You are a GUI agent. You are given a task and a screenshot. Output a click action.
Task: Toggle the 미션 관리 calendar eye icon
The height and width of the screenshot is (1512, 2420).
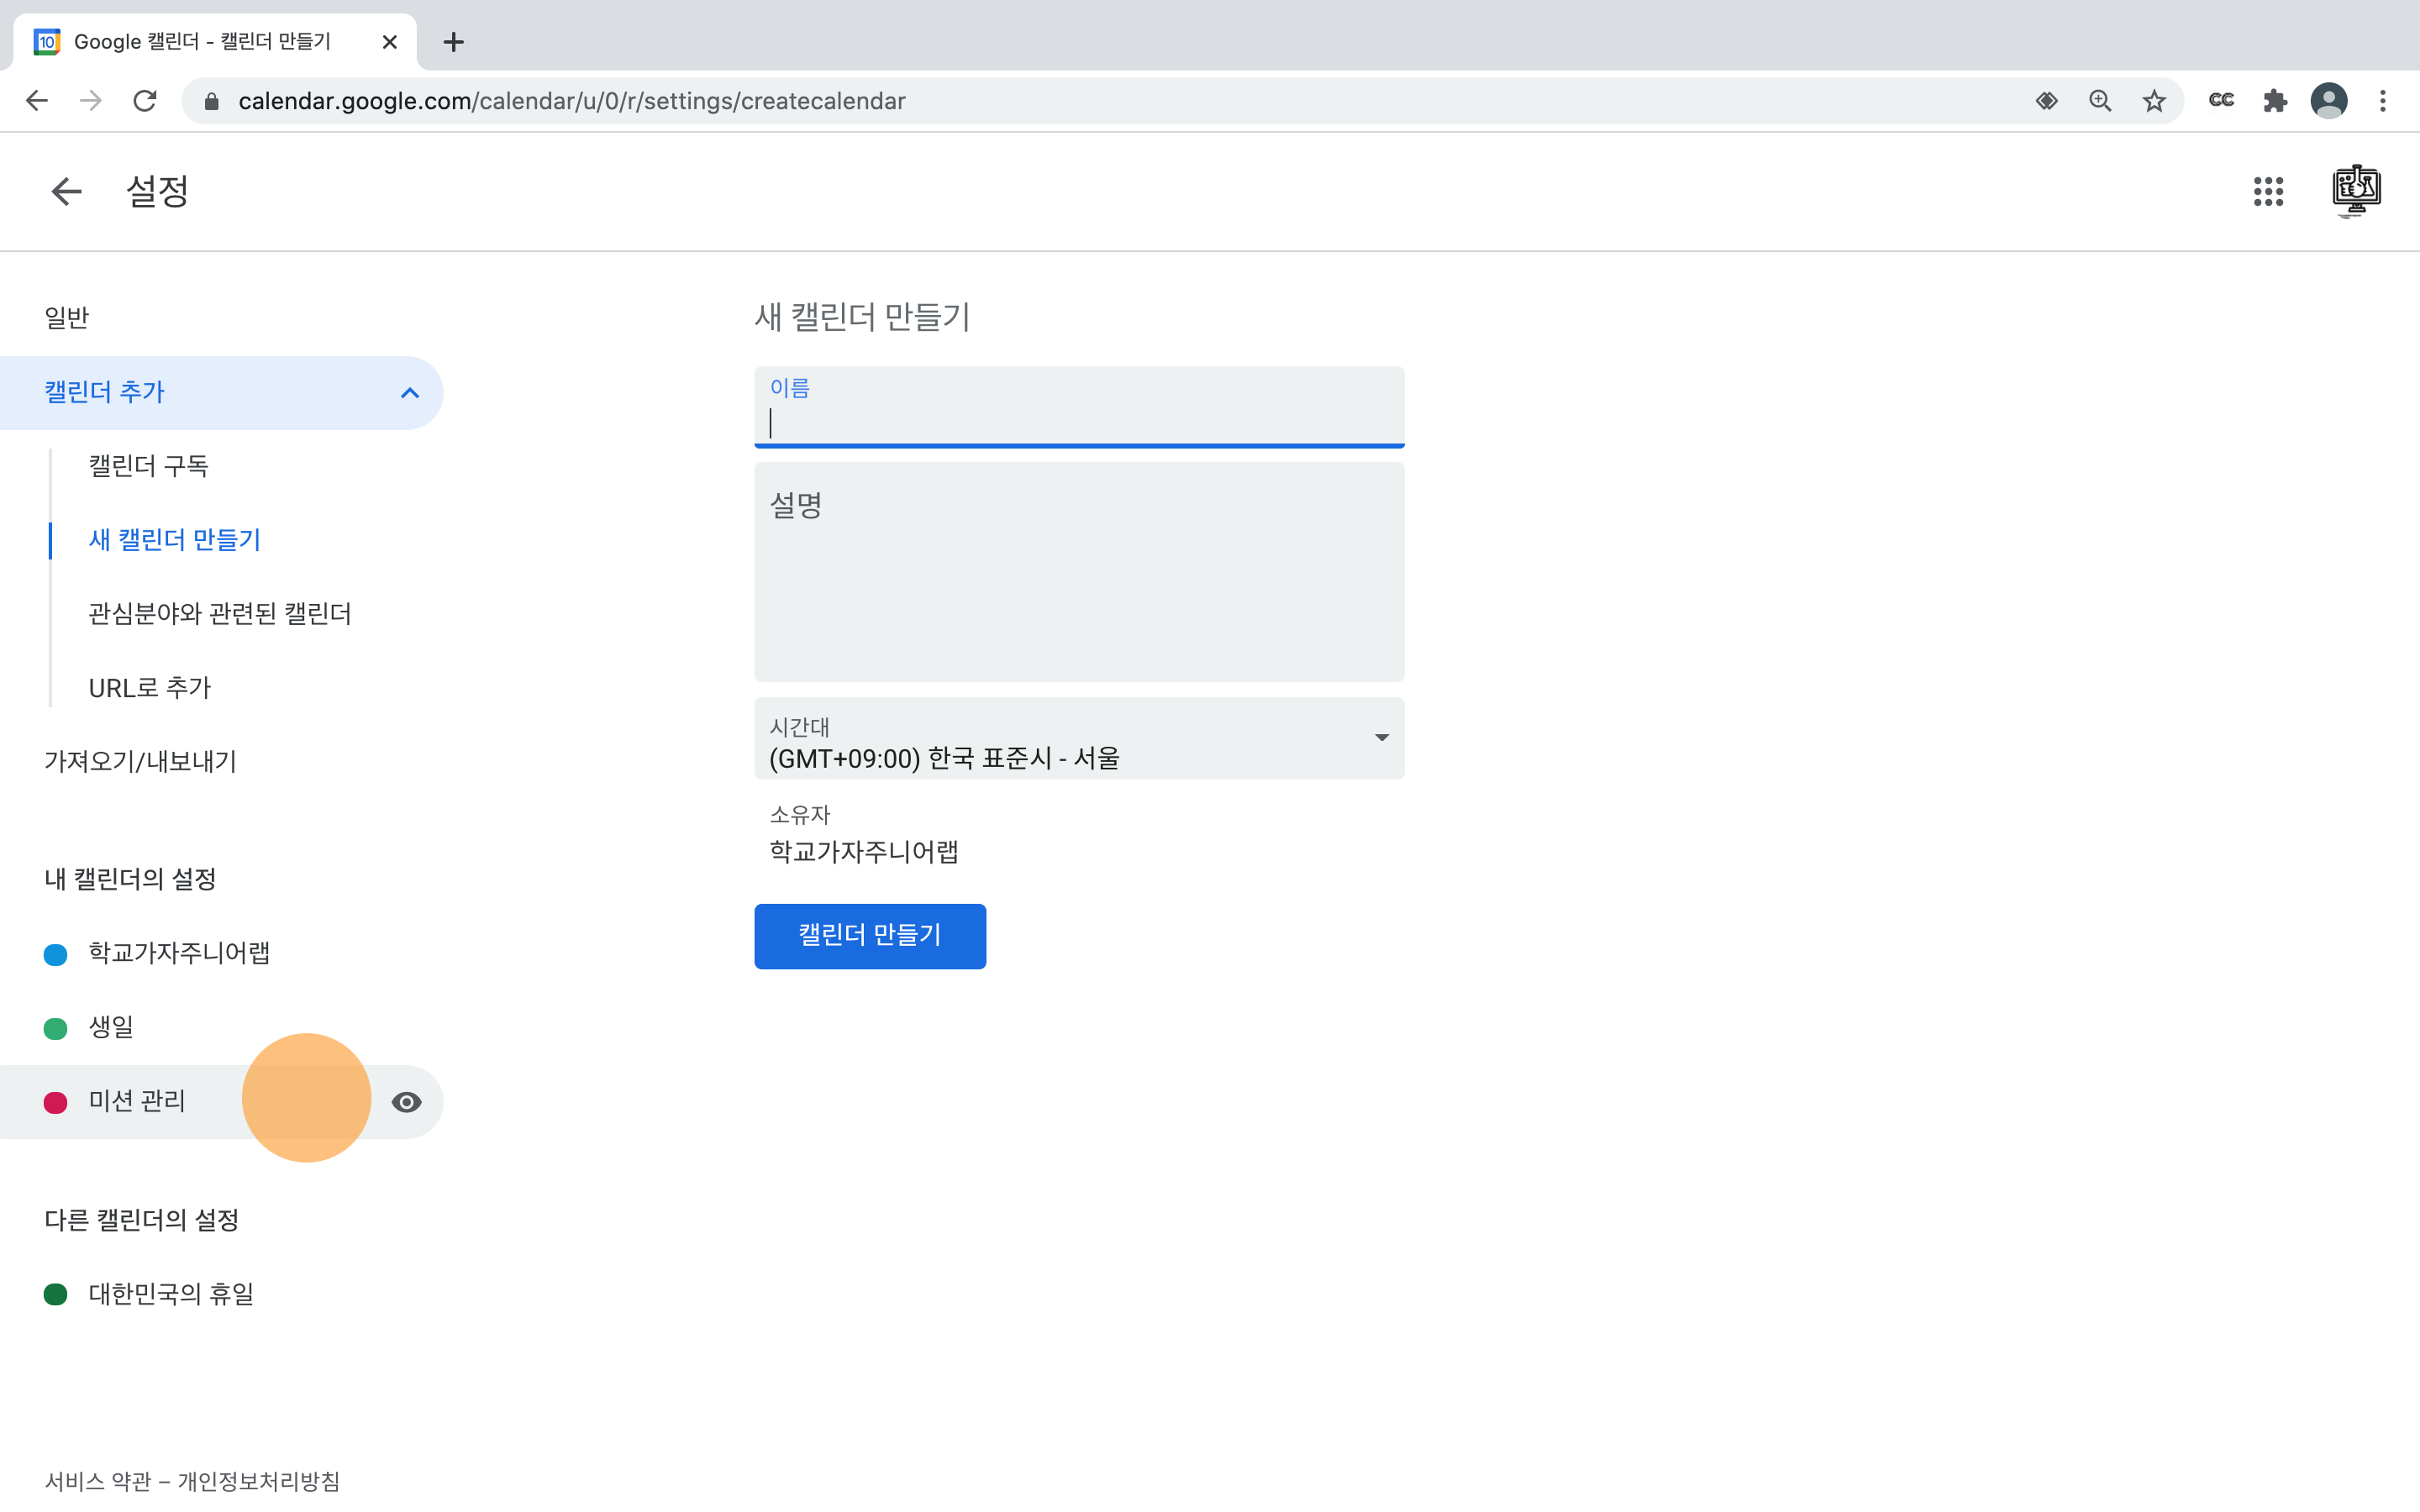(406, 1102)
